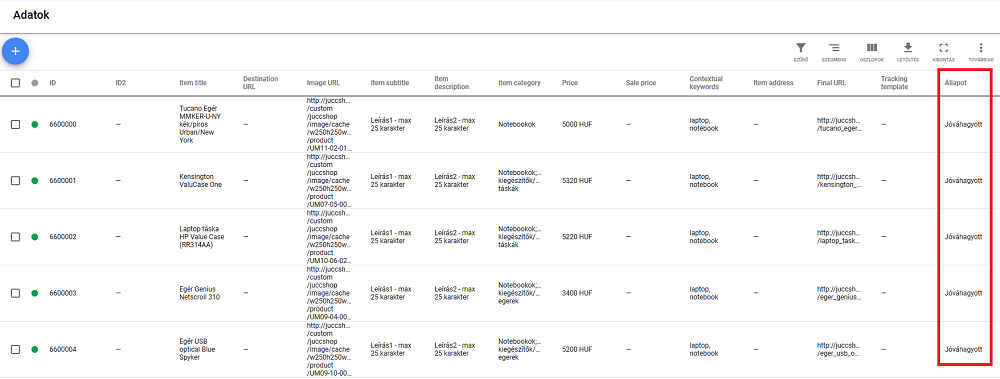Viewport: 1000px width, 379px height.
Task: Sort by the ID2 column header
Action: [x=121, y=83]
